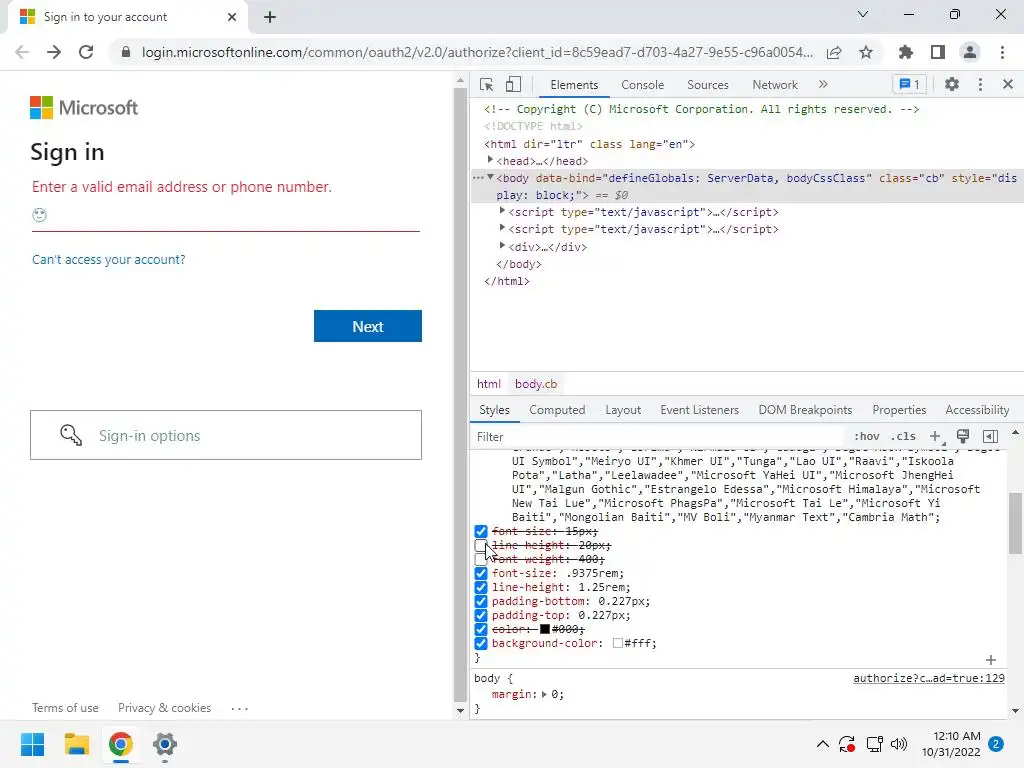This screenshot has height=768, width=1024.
Task: Uncheck the padding-bottom declaration
Action: point(481,601)
